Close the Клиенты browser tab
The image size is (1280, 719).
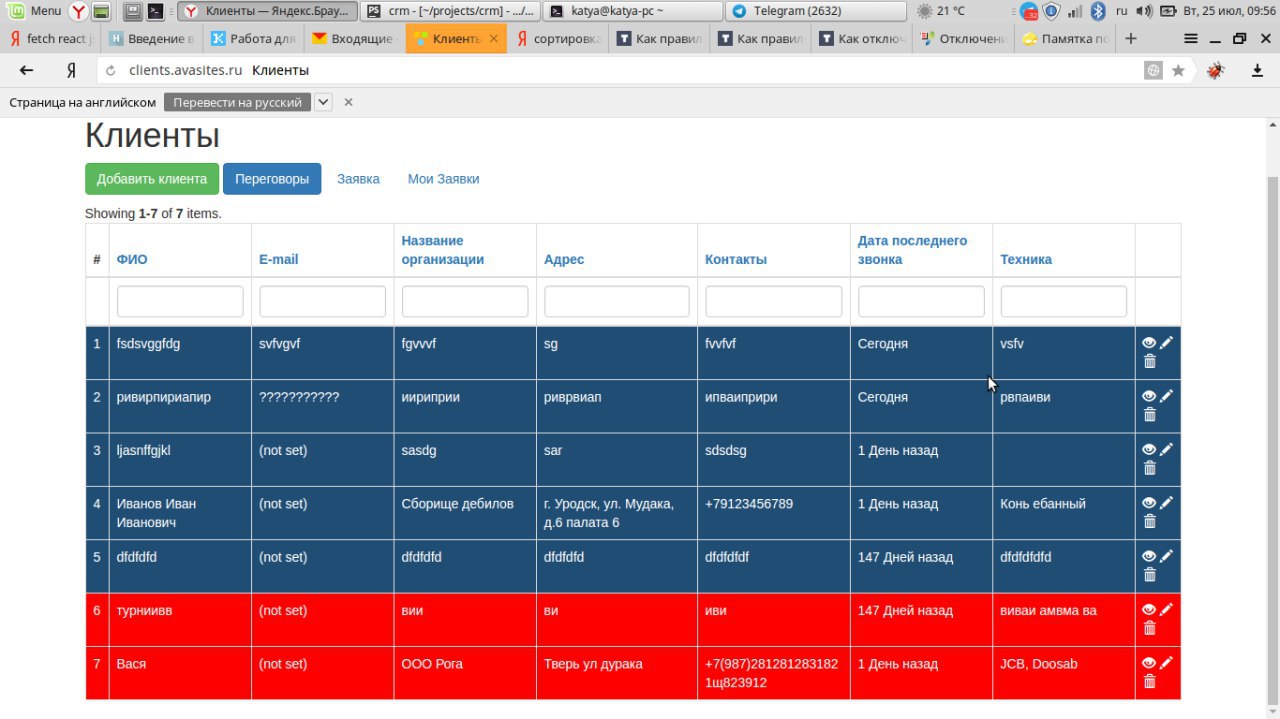pyautogui.click(x=493, y=39)
